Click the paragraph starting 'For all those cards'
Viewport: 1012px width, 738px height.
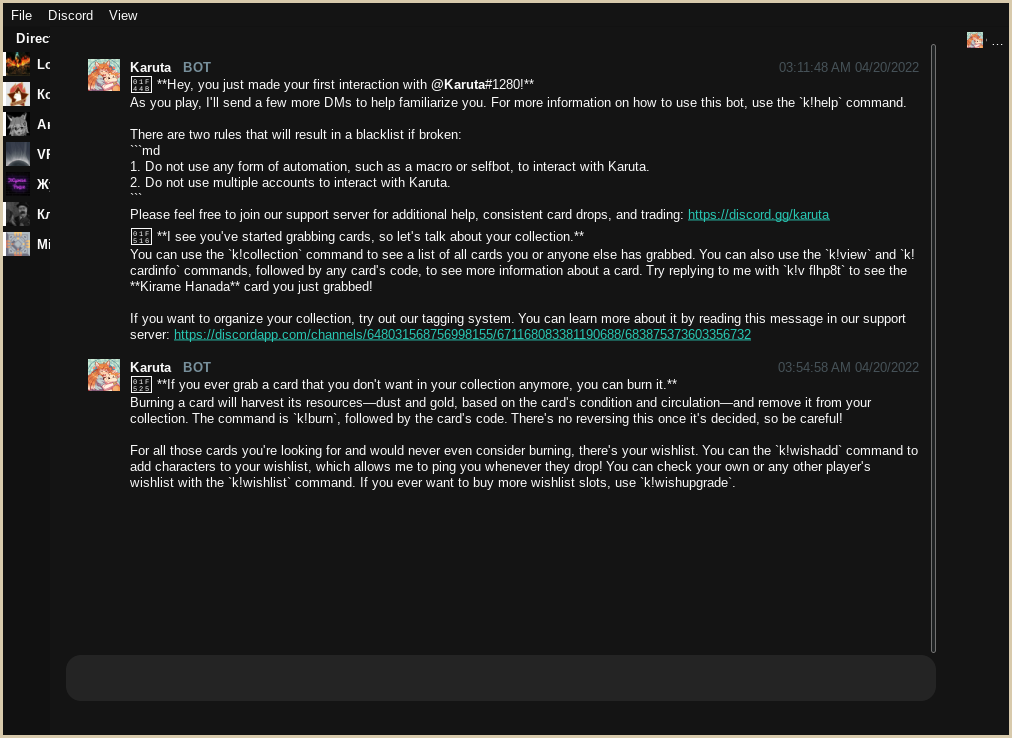click(x=523, y=467)
